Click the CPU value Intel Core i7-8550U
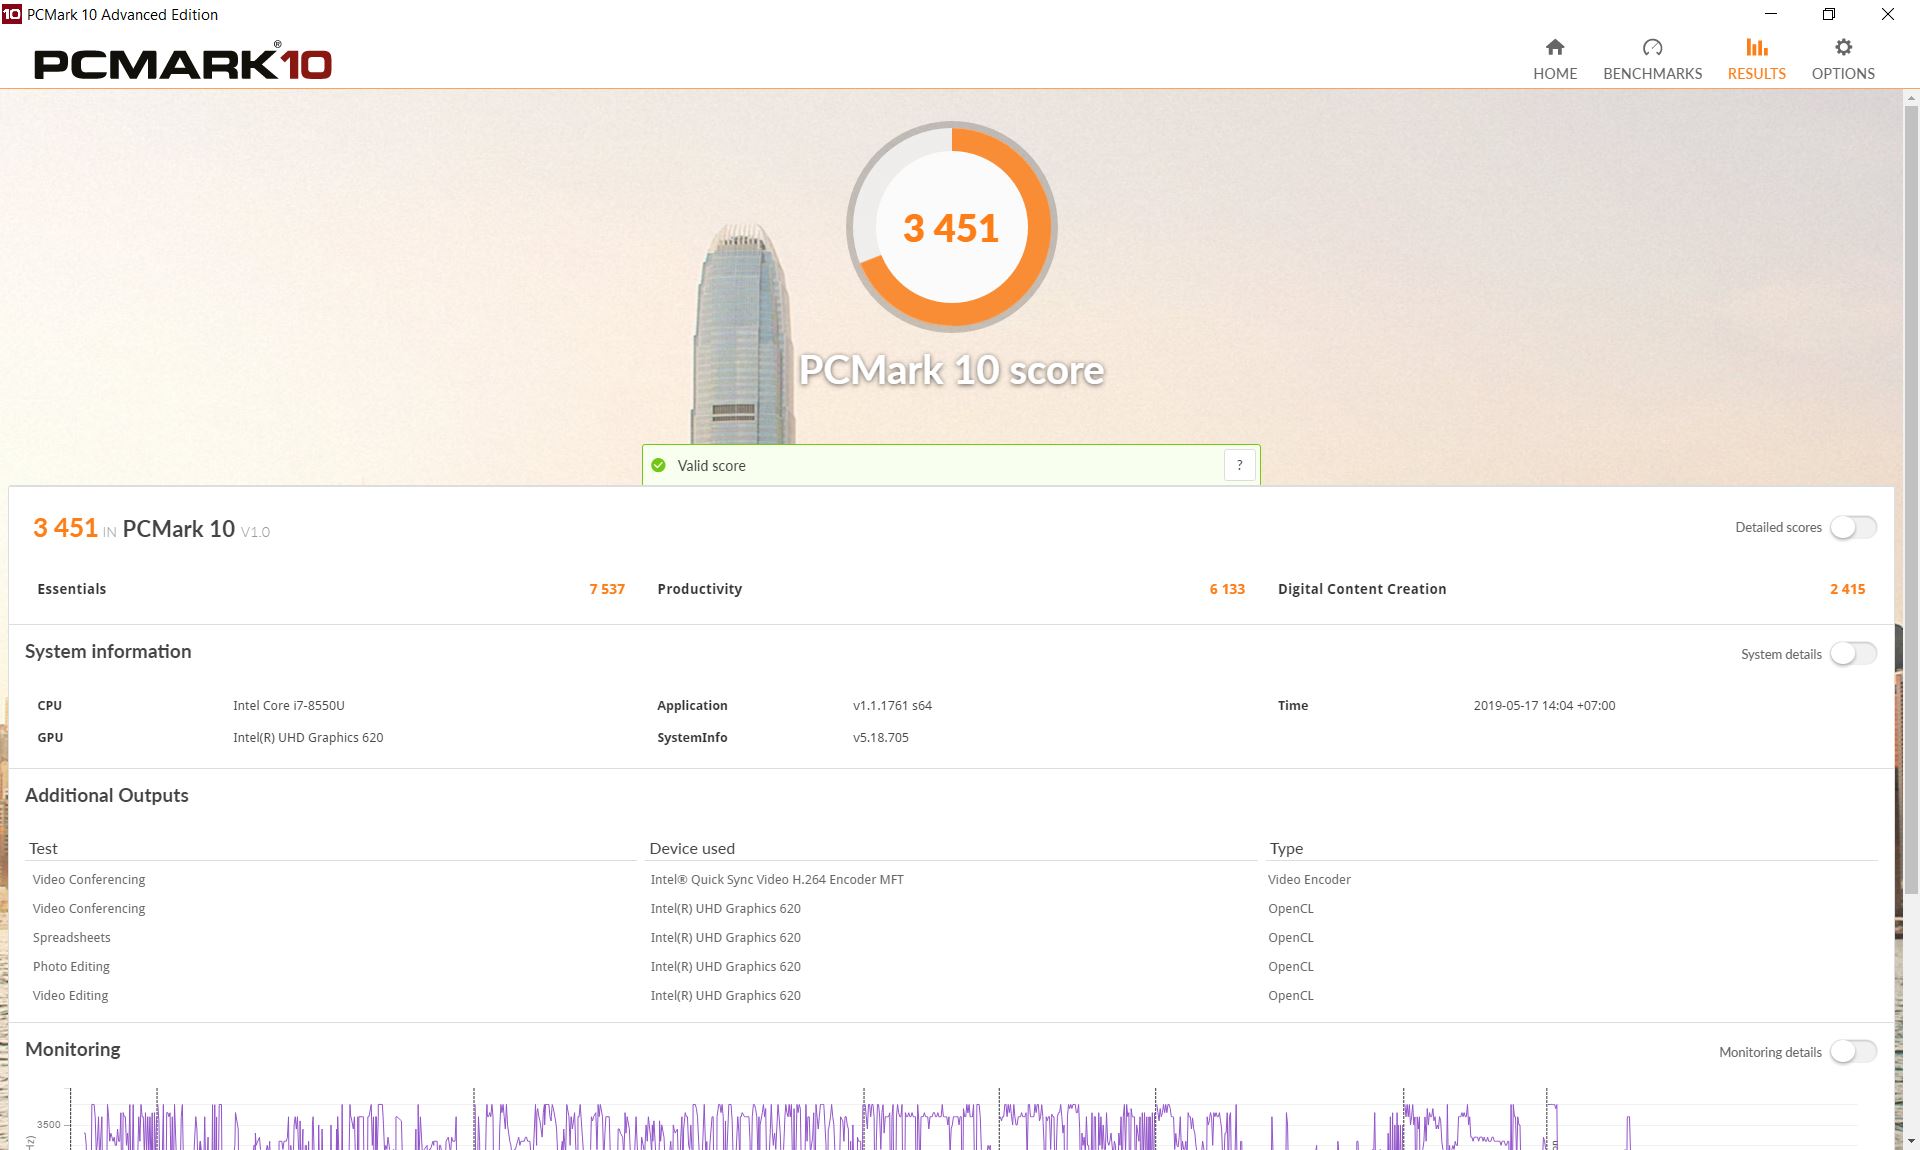This screenshot has width=1920, height=1150. pyautogui.click(x=289, y=705)
